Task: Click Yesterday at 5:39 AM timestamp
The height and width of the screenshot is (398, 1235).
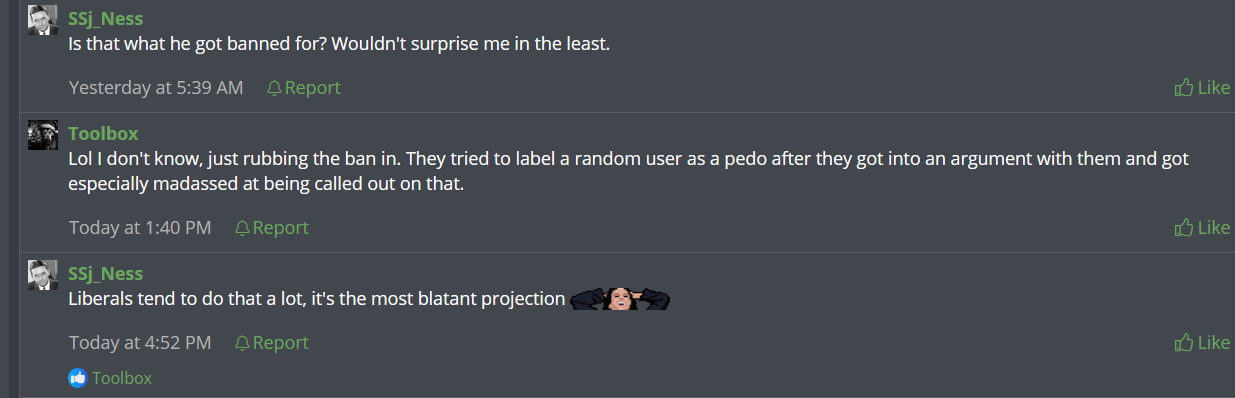Action: click(x=156, y=88)
